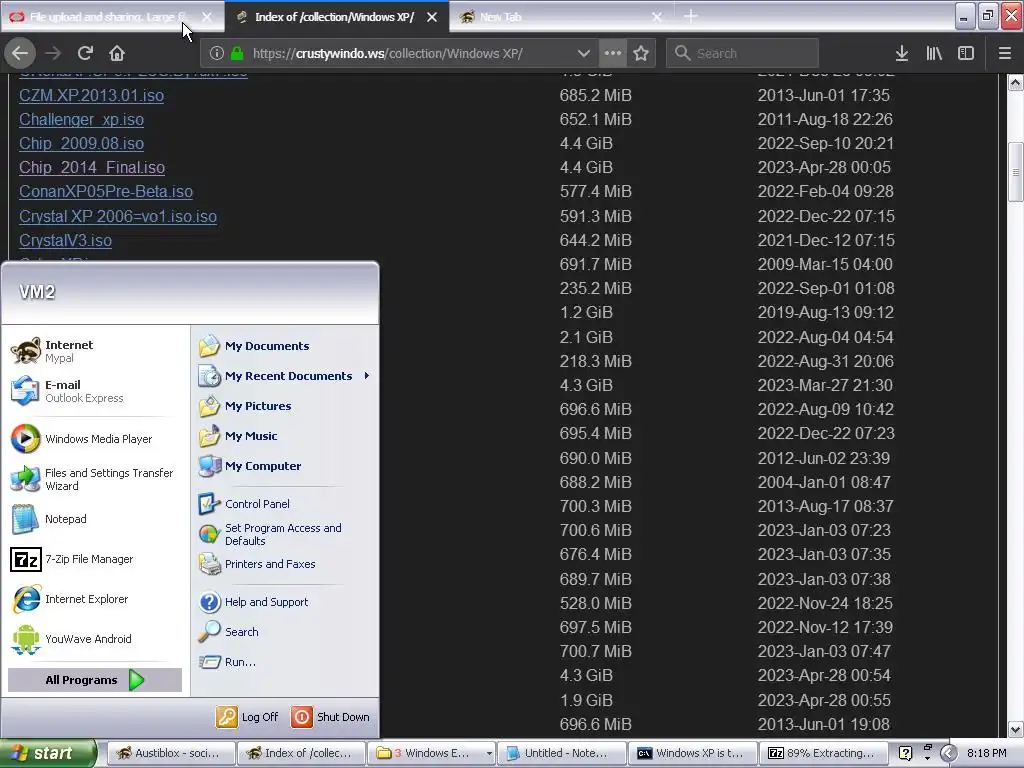Screen dimensions: 1024x768
Task: Open the browser downloads panel
Action: click(902, 53)
